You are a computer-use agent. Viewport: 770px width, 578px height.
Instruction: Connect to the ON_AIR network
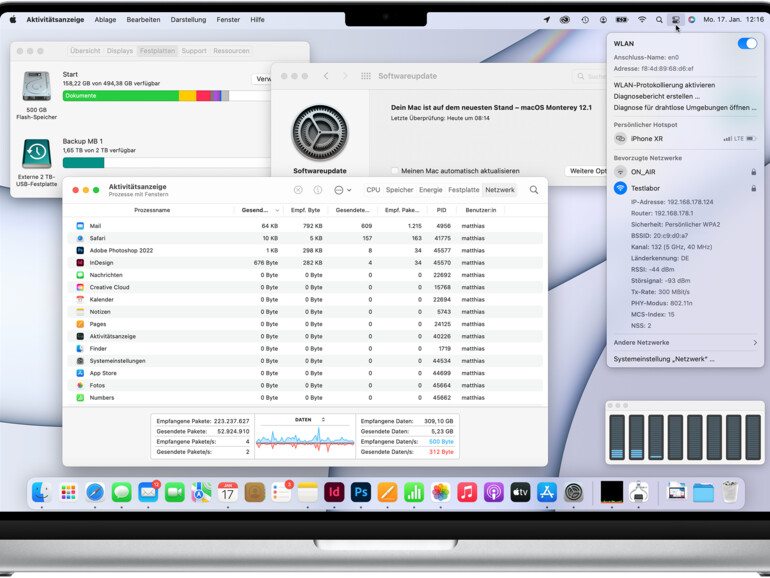(x=685, y=172)
